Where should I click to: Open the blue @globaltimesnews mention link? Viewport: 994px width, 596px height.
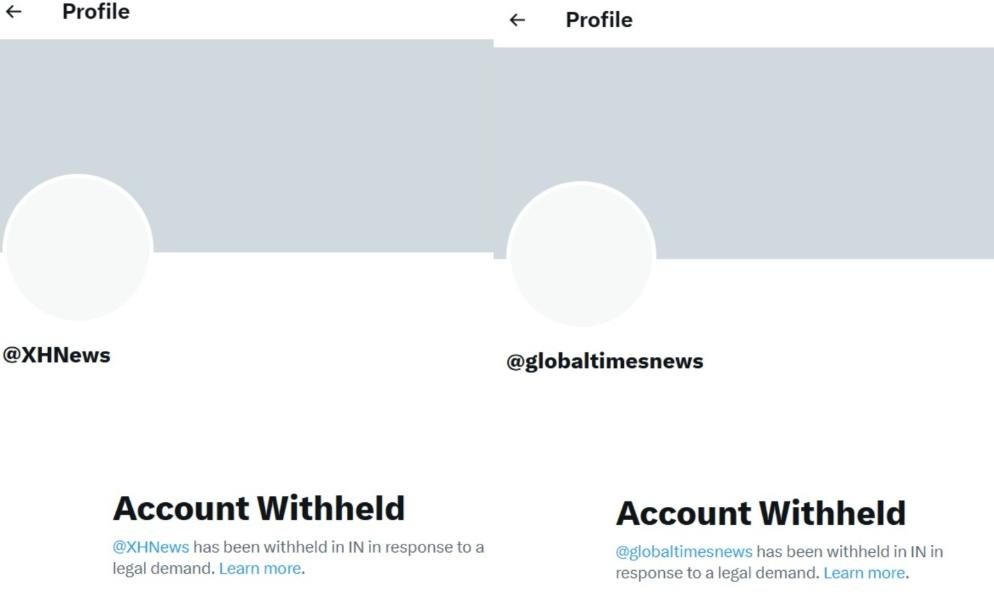click(684, 552)
